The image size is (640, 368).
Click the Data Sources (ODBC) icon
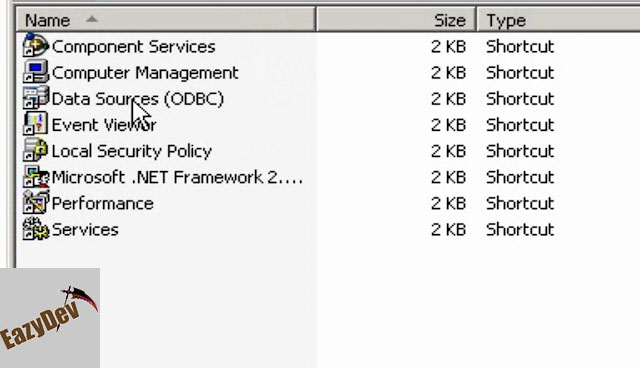pyautogui.click(x=36, y=98)
